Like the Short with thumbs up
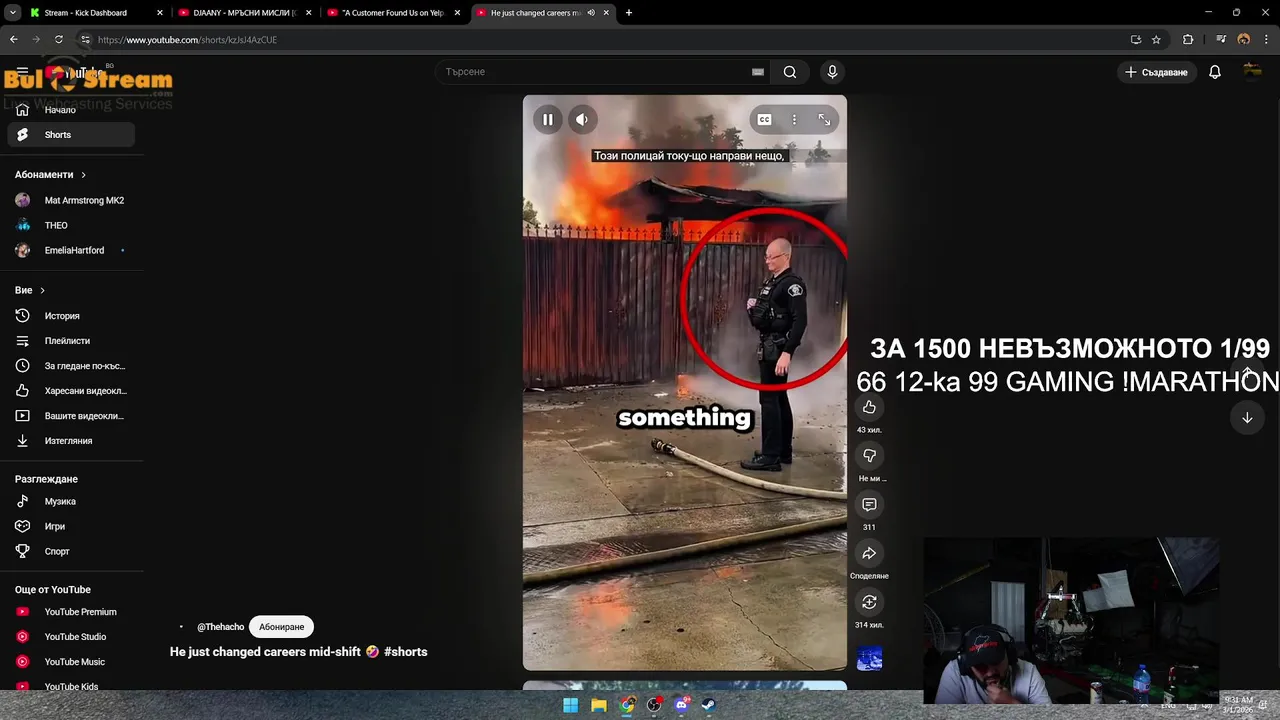This screenshot has height=720, width=1280. (x=869, y=407)
